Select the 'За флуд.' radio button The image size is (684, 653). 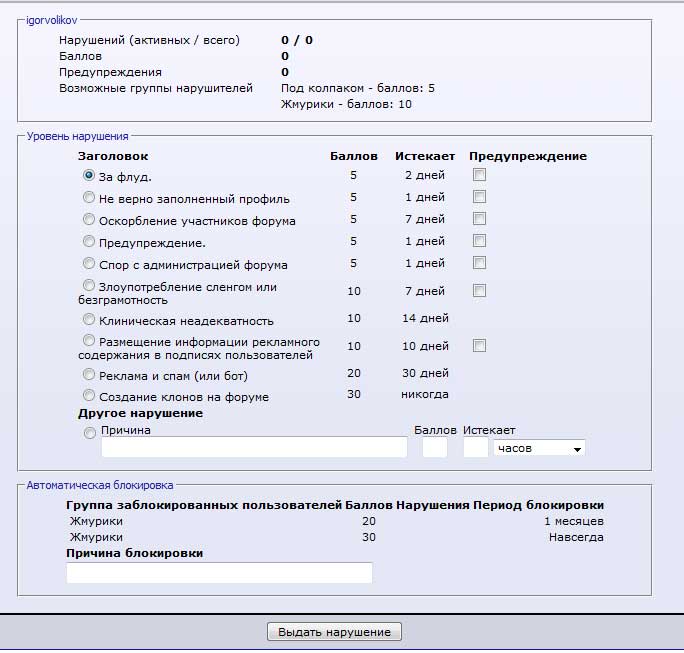pos(89,175)
